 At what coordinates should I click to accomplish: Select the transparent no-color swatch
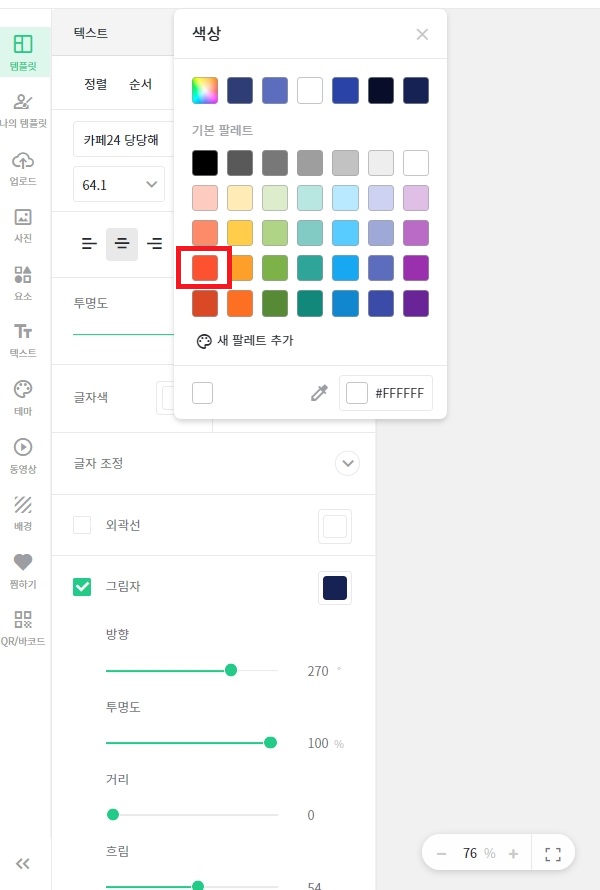[203, 393]
